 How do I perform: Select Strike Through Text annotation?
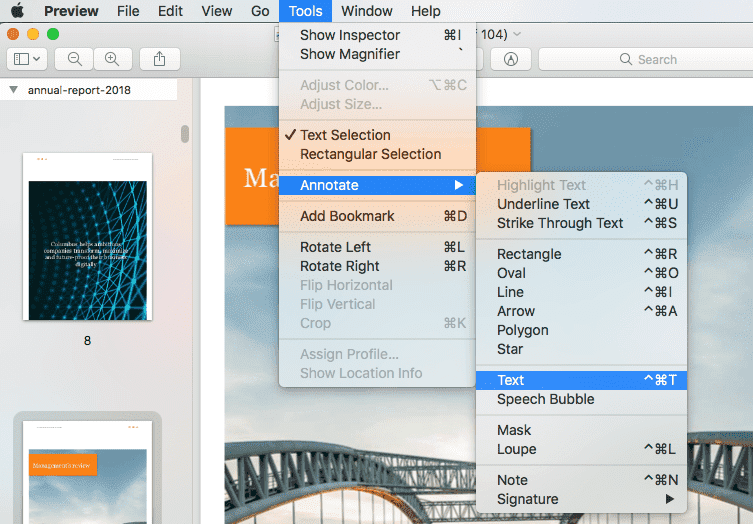[582, 223]
